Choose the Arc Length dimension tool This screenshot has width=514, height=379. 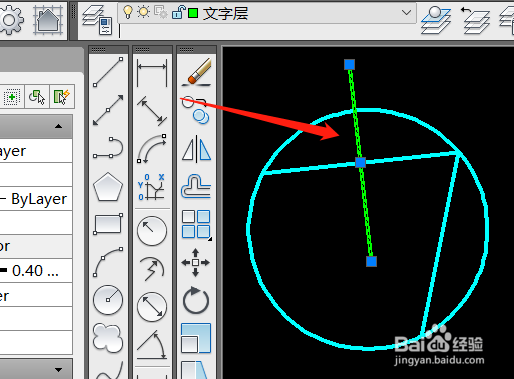point(152,149)
